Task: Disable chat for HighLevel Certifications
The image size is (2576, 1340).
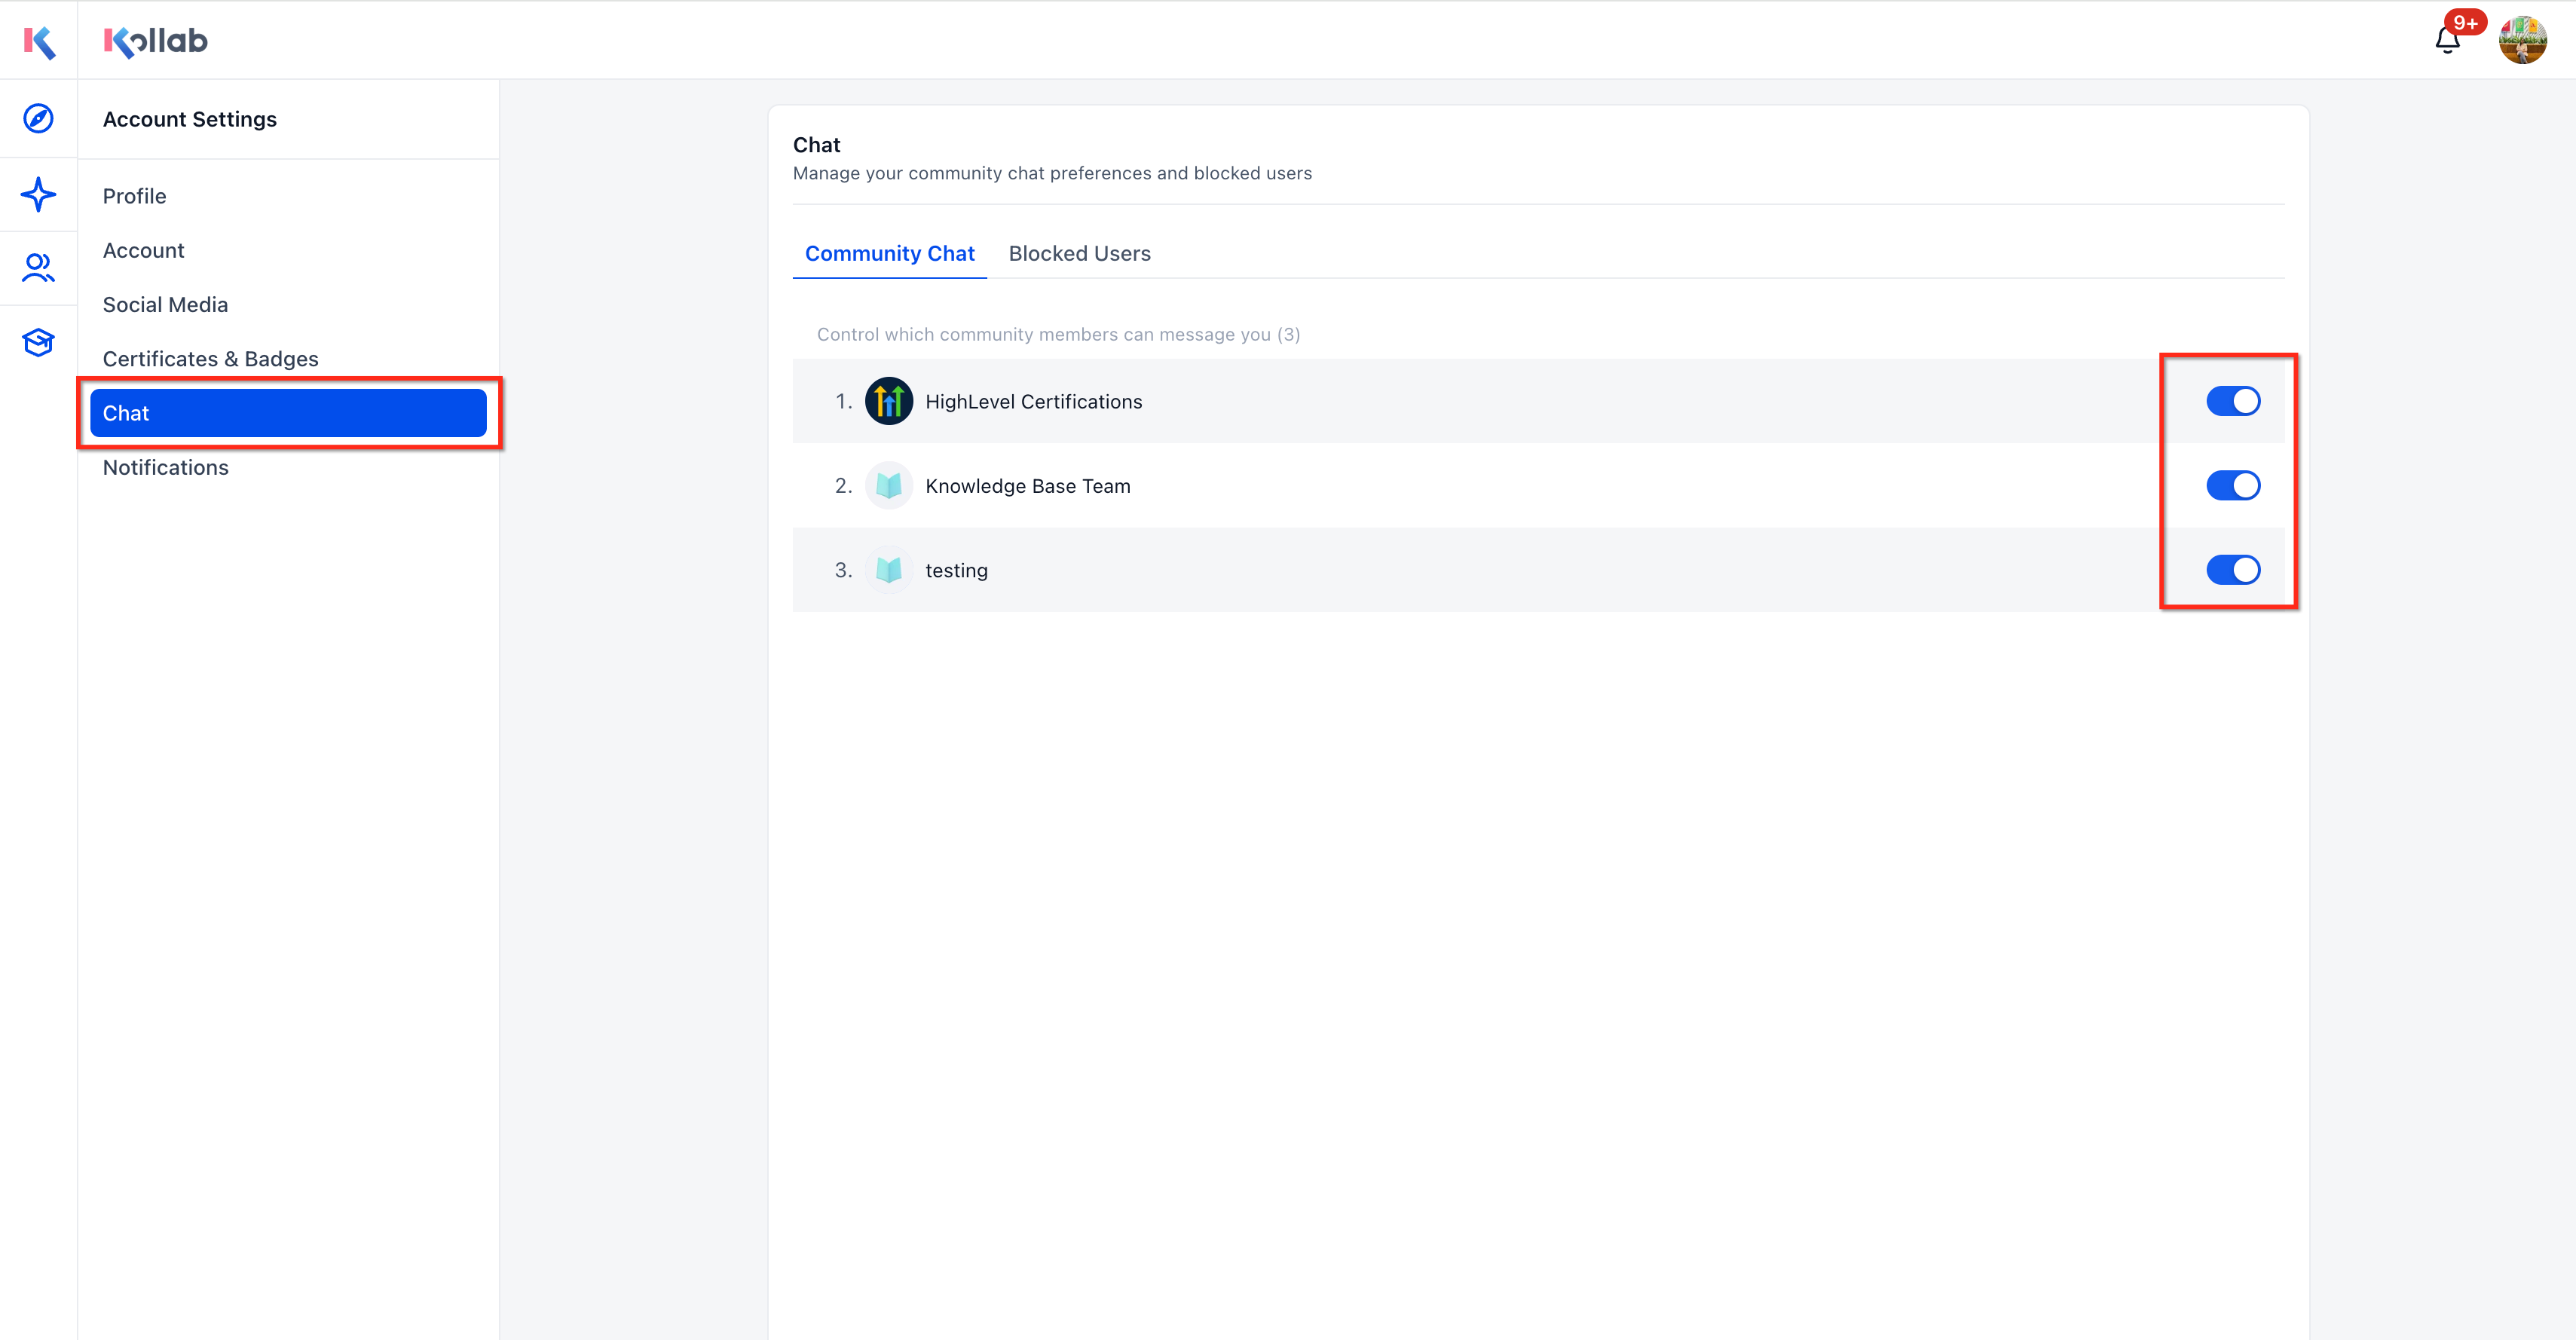Action: 2233,401
